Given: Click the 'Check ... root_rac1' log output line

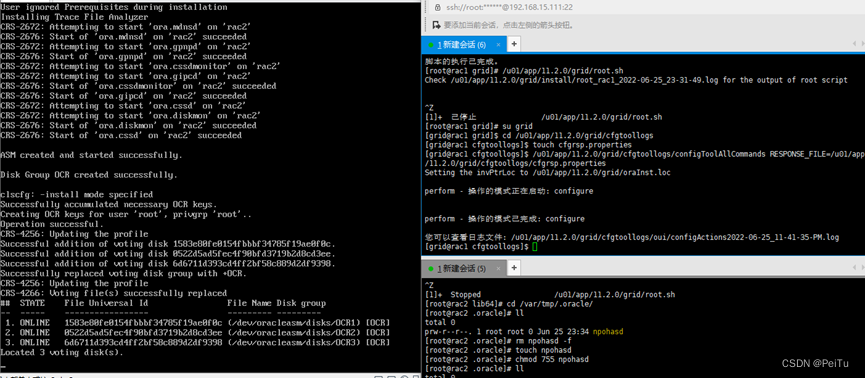Looking at the screenshot, I should [x=636, y=80].
